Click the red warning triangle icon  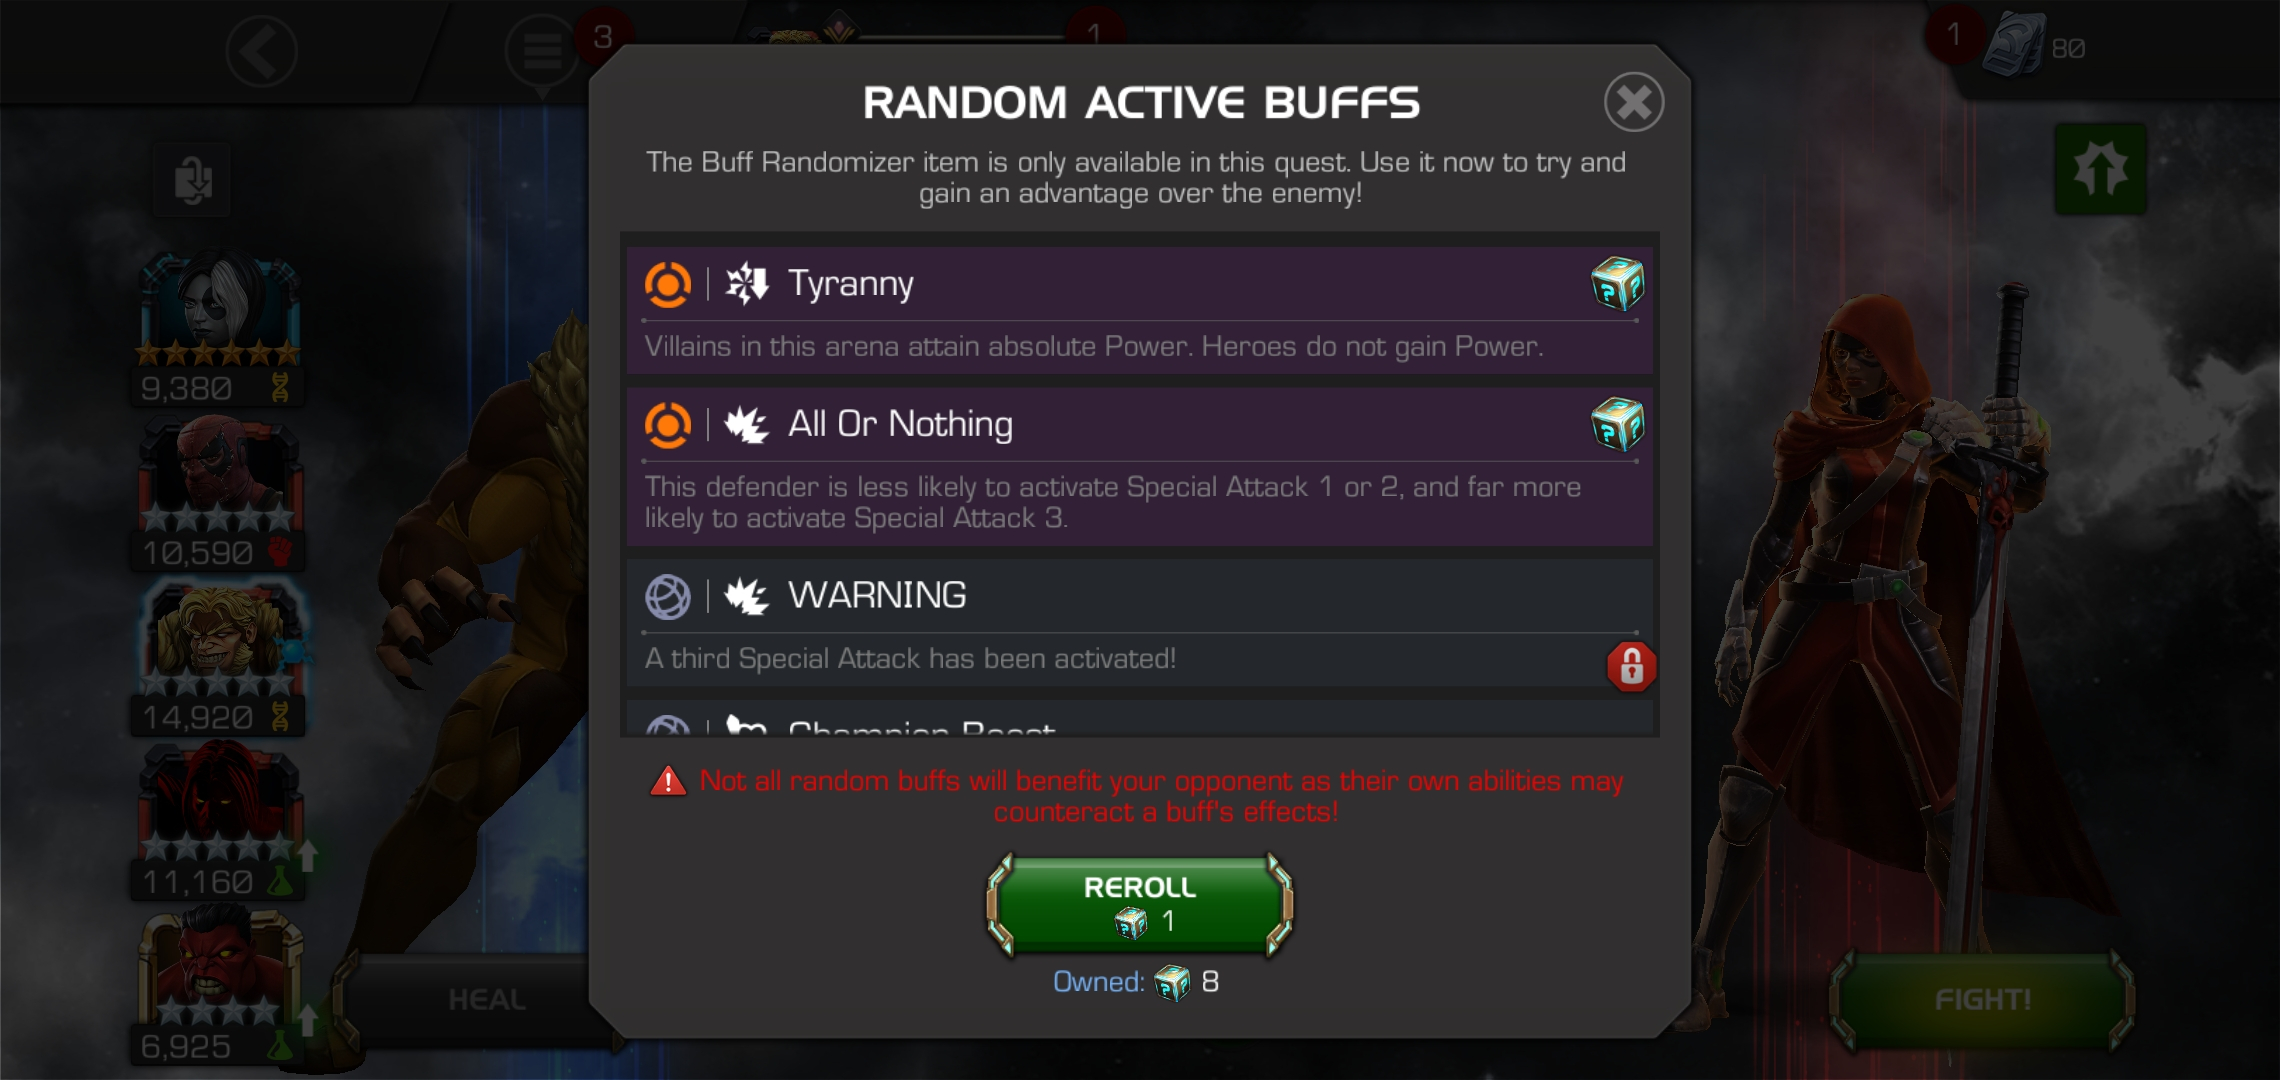click(x=668, y=781)
